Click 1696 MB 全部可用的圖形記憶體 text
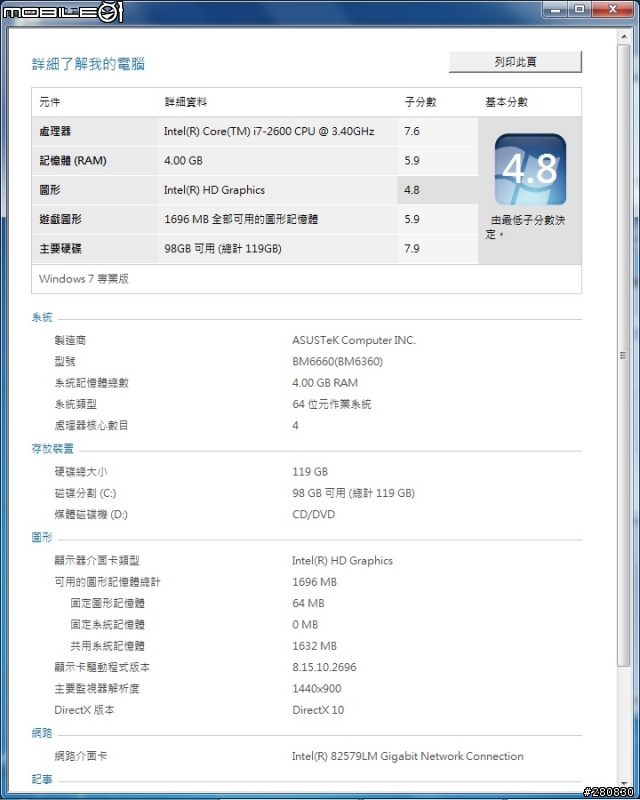 (x=241, y=219)
